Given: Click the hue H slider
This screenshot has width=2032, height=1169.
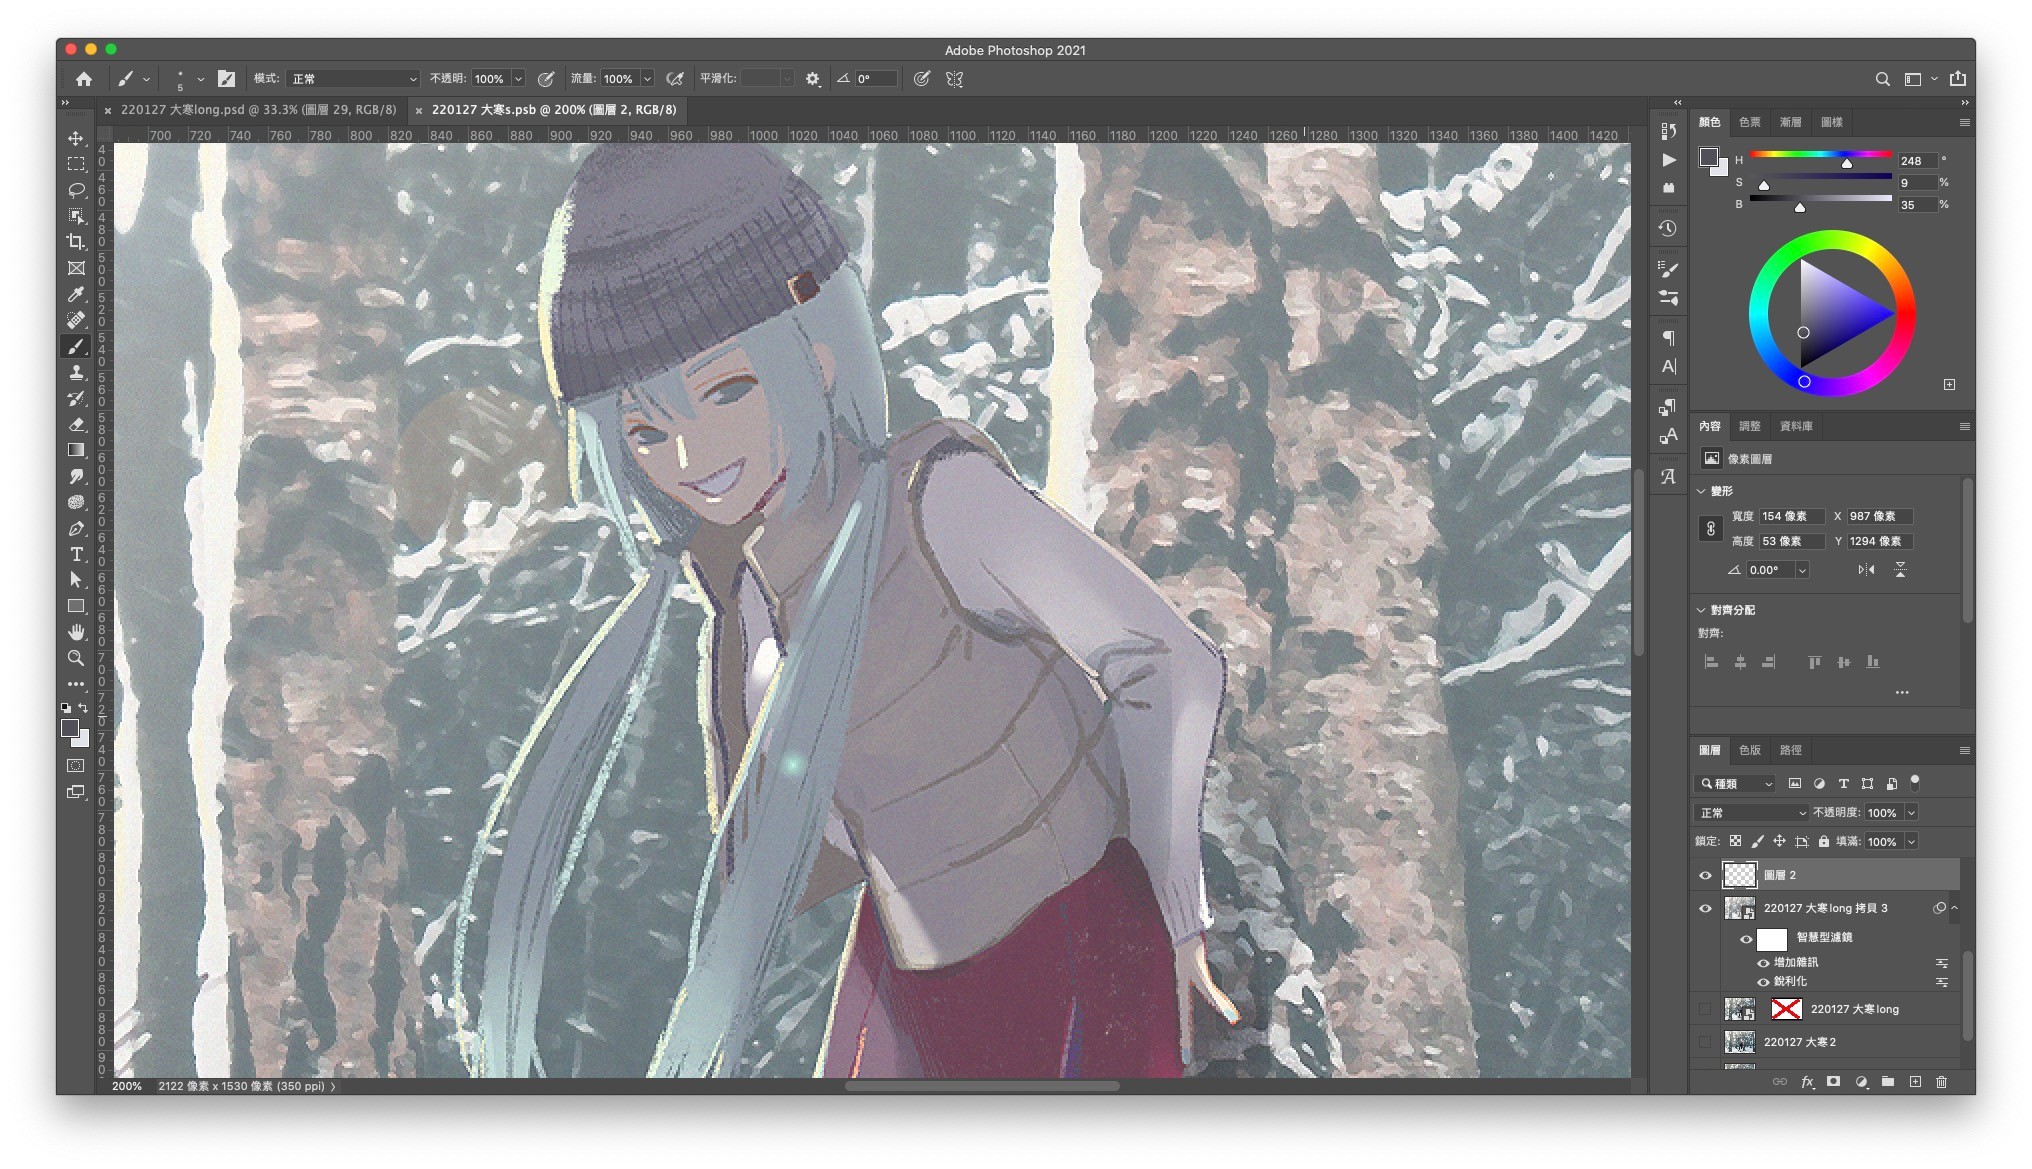Looking at the screenshot, I should click(1820, 155).
